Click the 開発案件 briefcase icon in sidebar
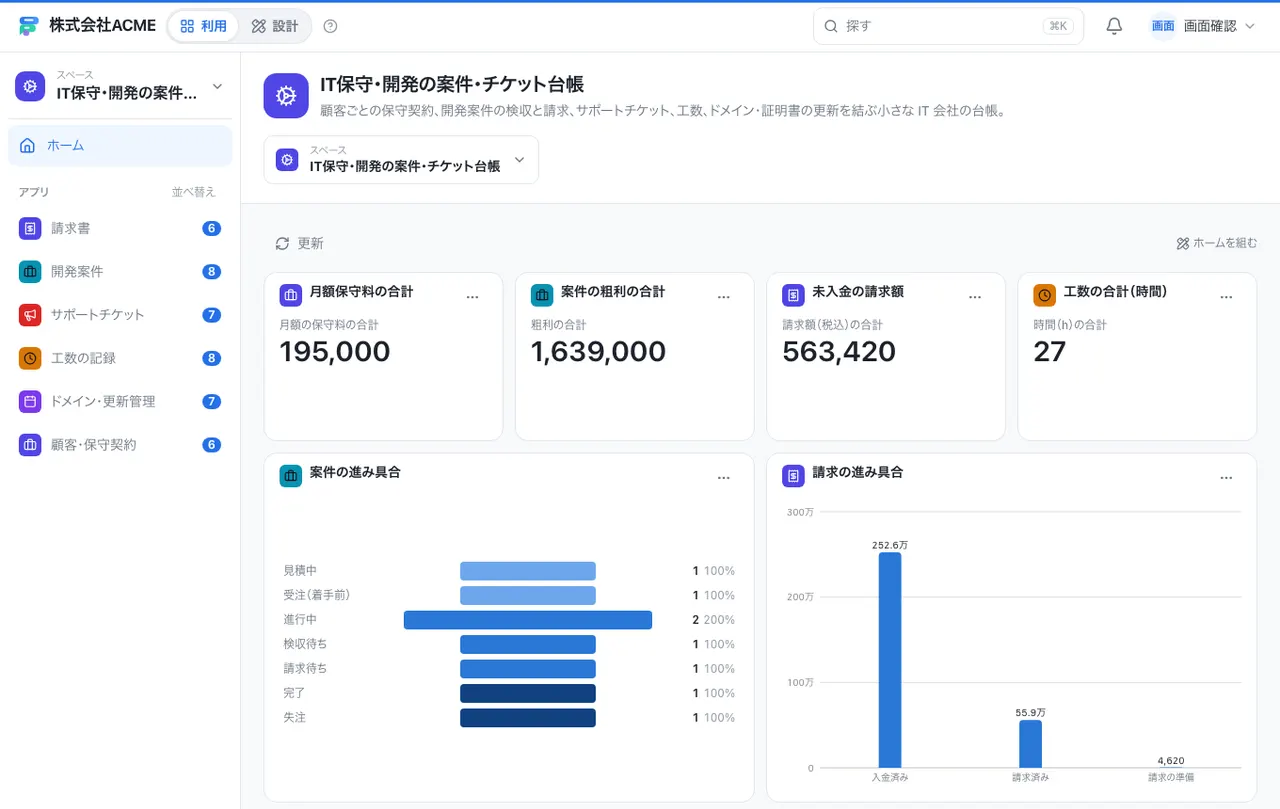The height and width of the screenshot is (809, 1280). tap(30, 271)
